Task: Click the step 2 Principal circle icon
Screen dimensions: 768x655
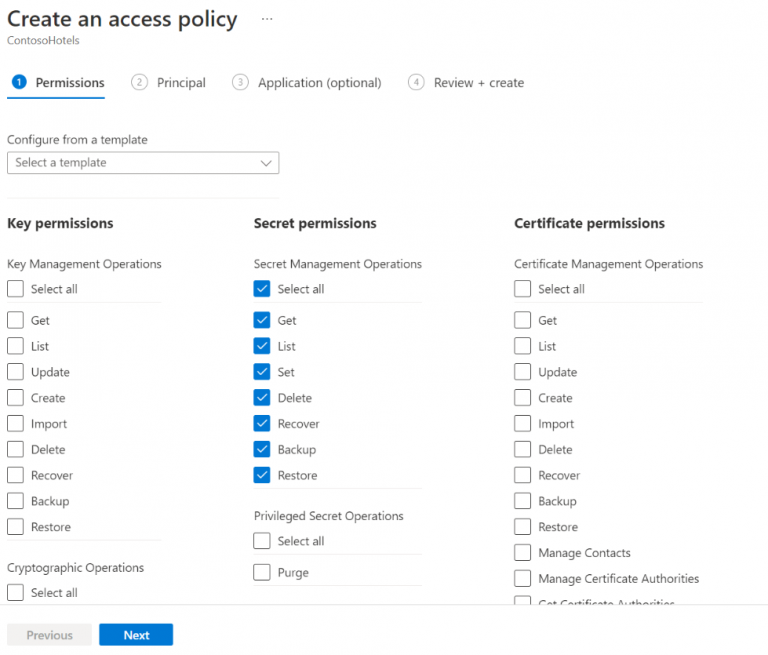Action: 140,83
